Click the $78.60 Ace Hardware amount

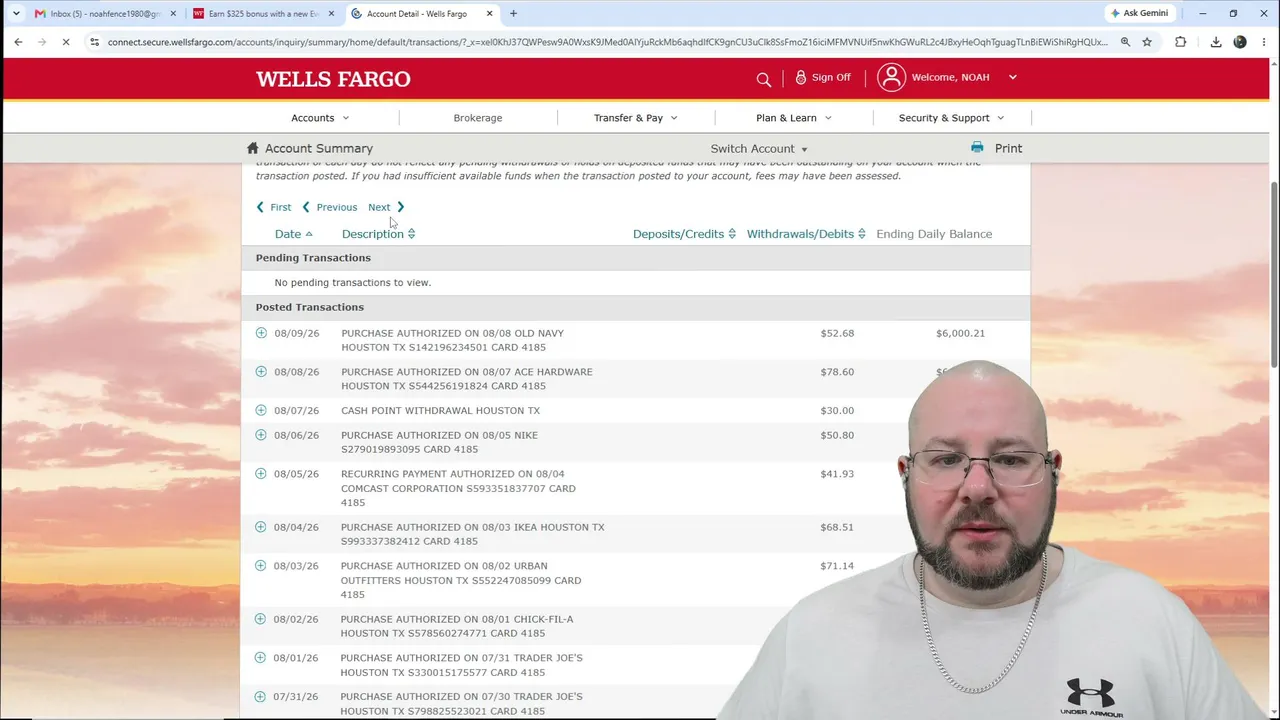837,372
